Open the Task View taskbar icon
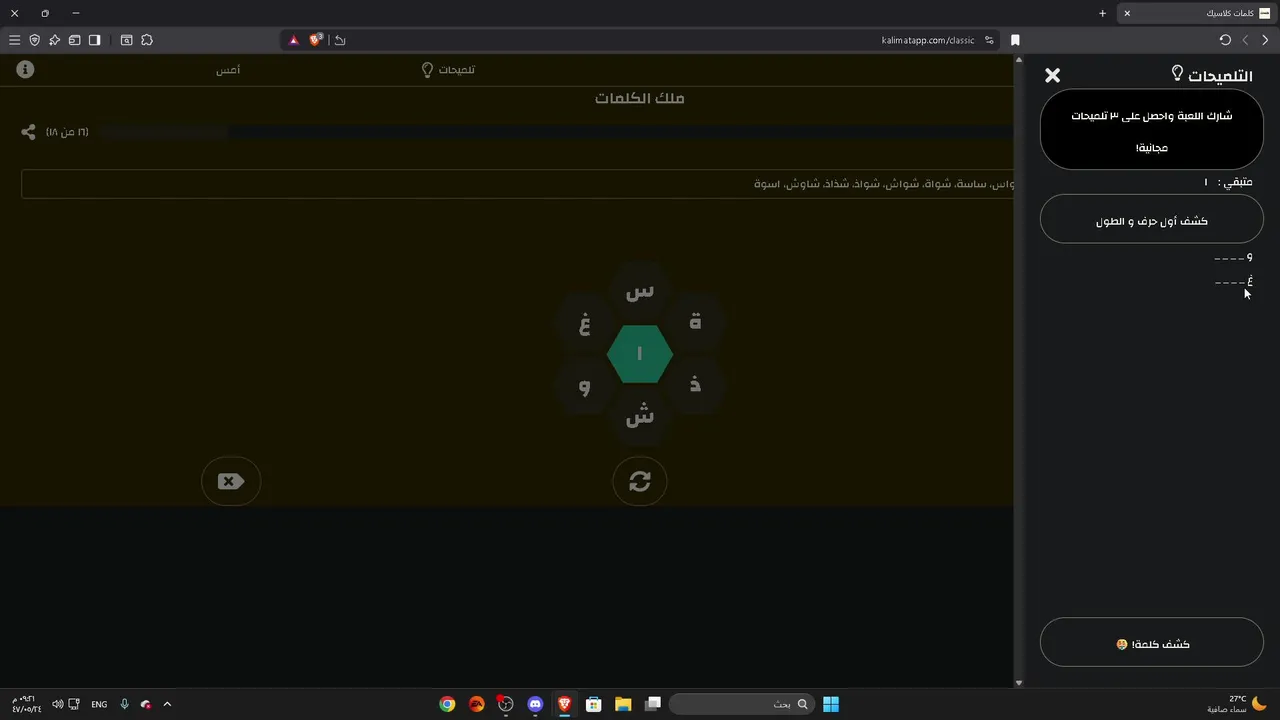The height and width of the screenshot is (720, 1280). click(653, 704)
